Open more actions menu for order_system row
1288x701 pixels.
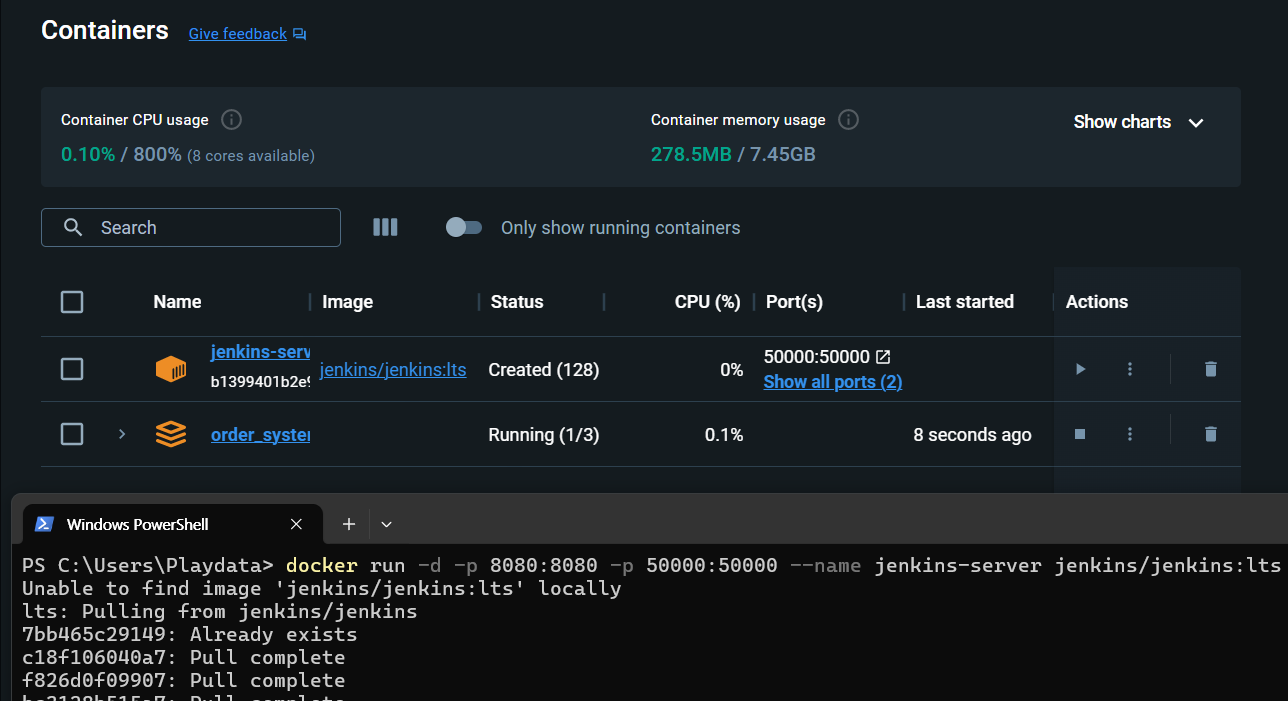click(1130, 434)
